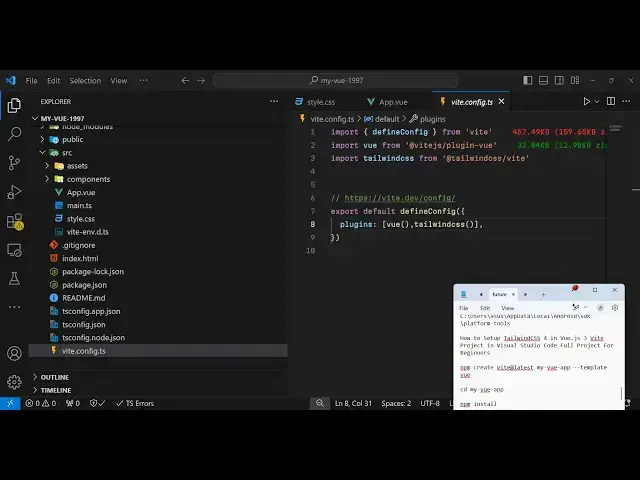Open the Explorer view in activity bar
The width and height of the screenshot is (640, 480).
pos(14,105)
